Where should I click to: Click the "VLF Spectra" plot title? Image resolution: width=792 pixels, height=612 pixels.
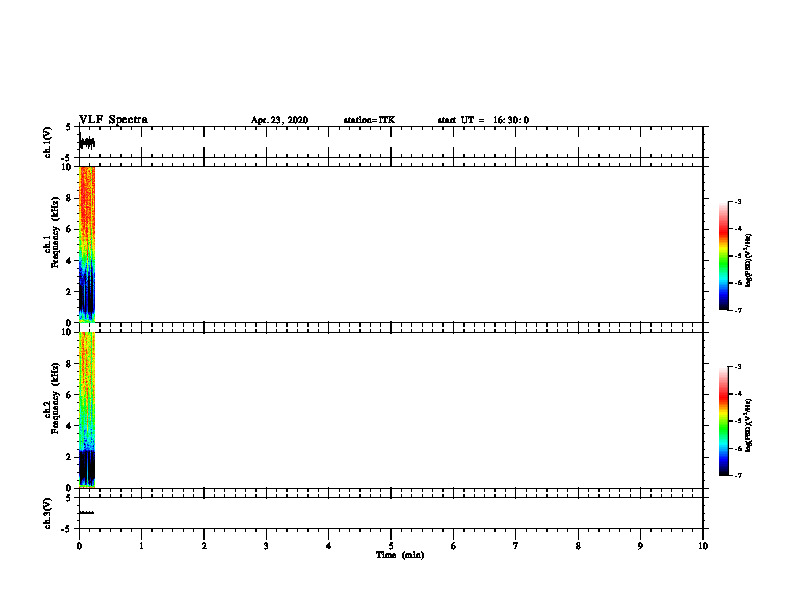click(113, 119)
